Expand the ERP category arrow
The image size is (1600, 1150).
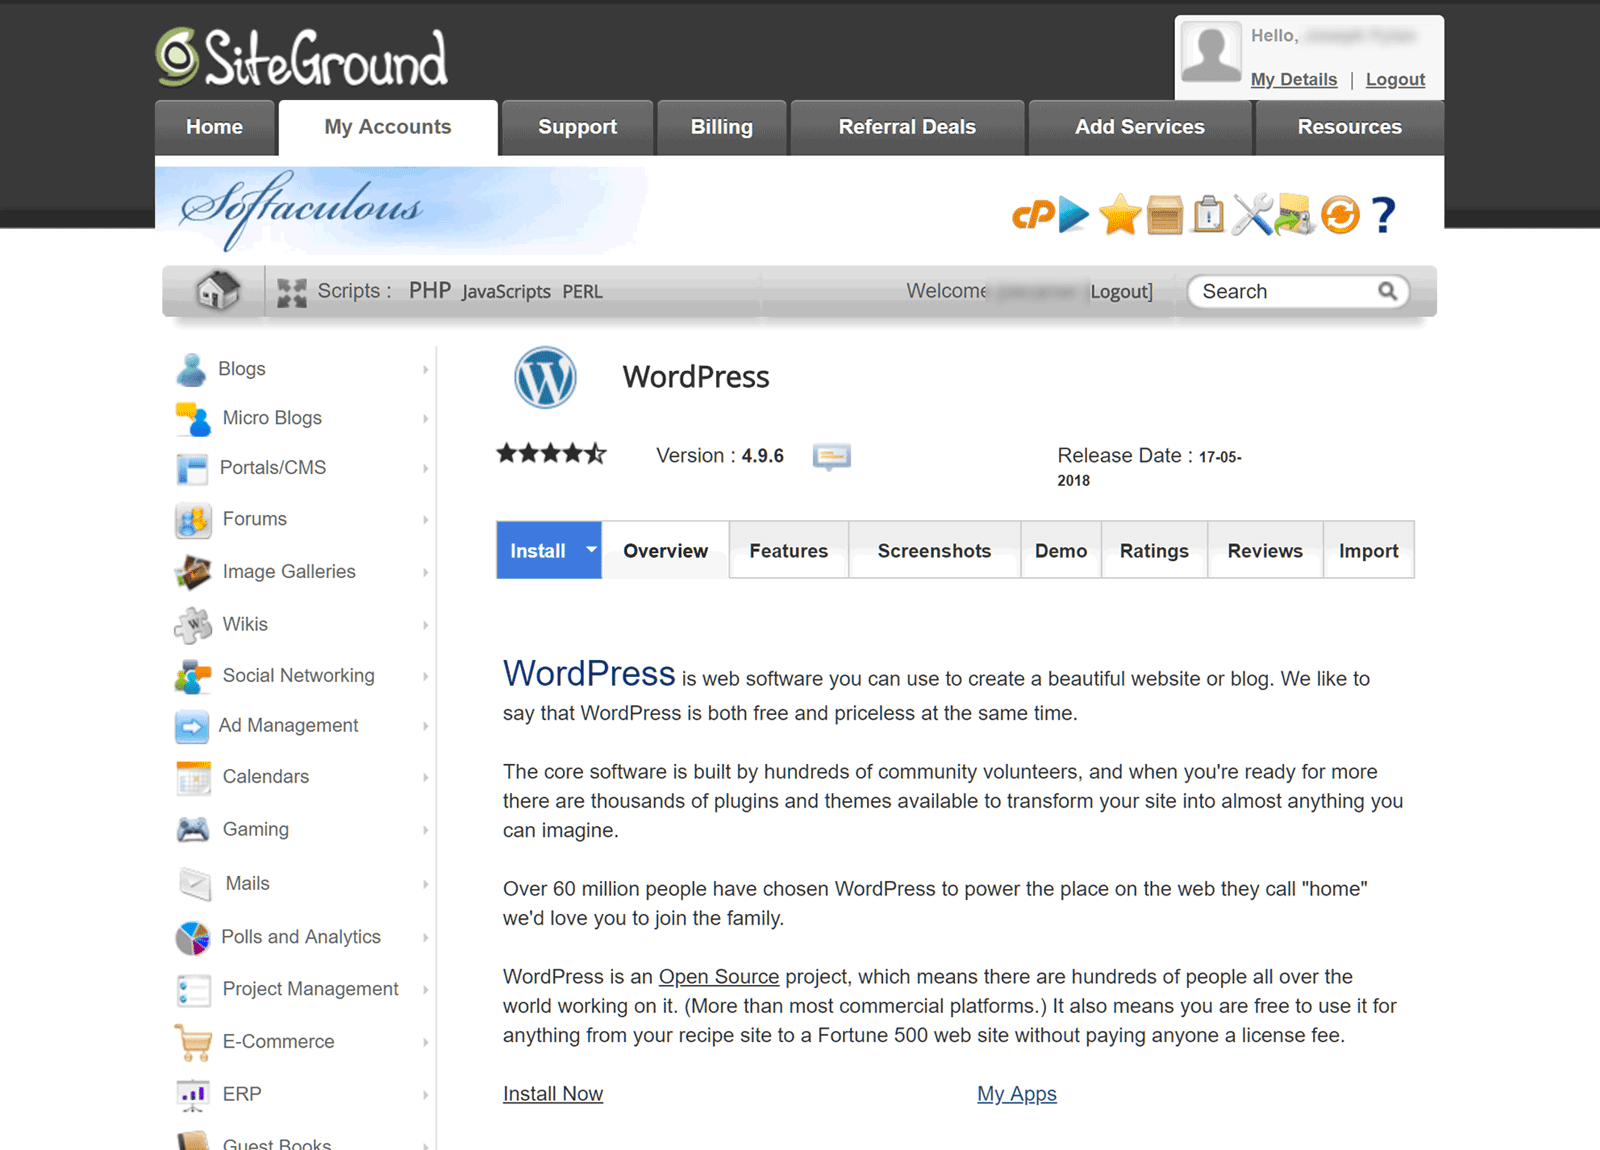point(425,1095)
